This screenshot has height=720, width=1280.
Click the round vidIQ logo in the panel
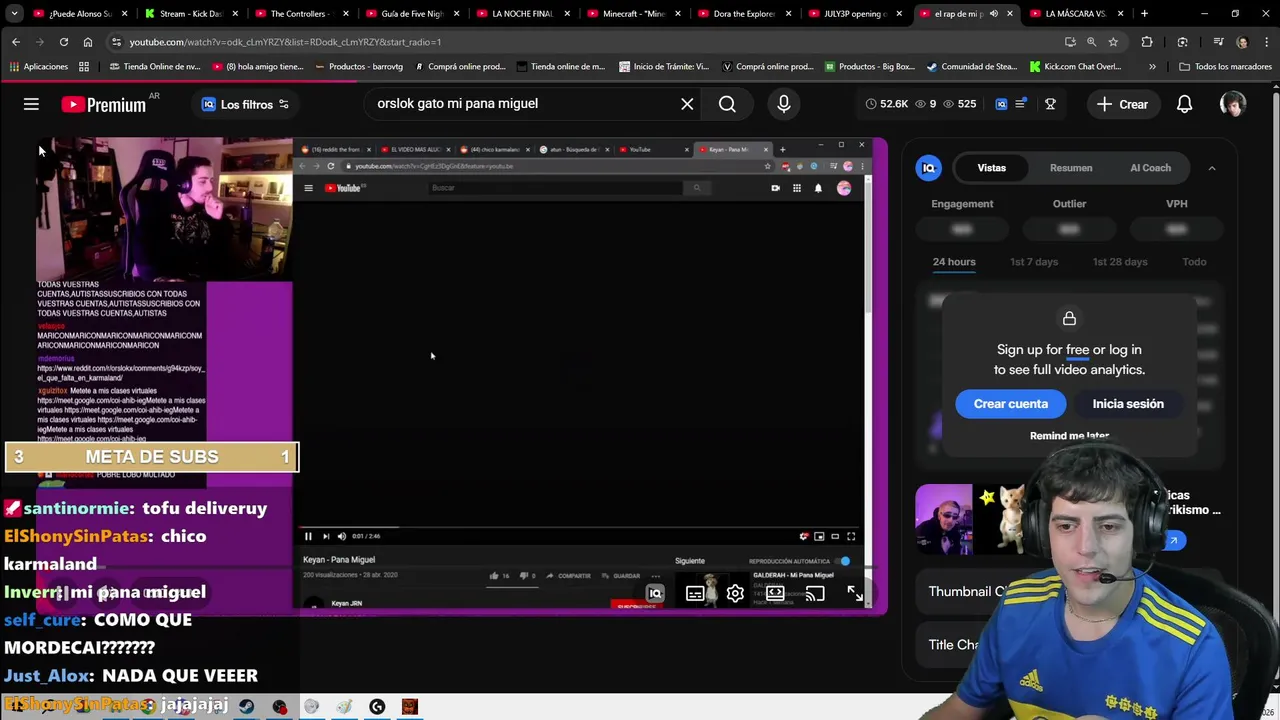928,168
